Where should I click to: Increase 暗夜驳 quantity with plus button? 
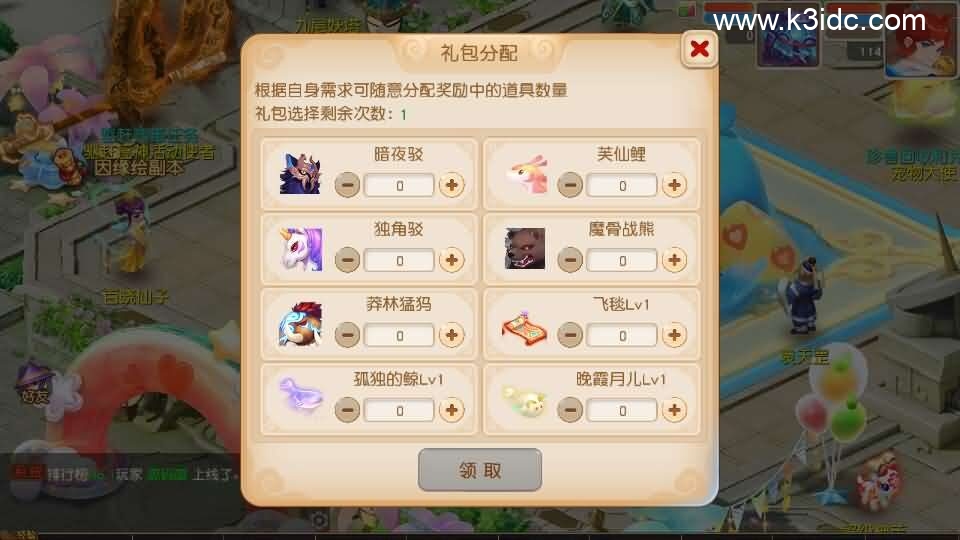coord(452,185)
